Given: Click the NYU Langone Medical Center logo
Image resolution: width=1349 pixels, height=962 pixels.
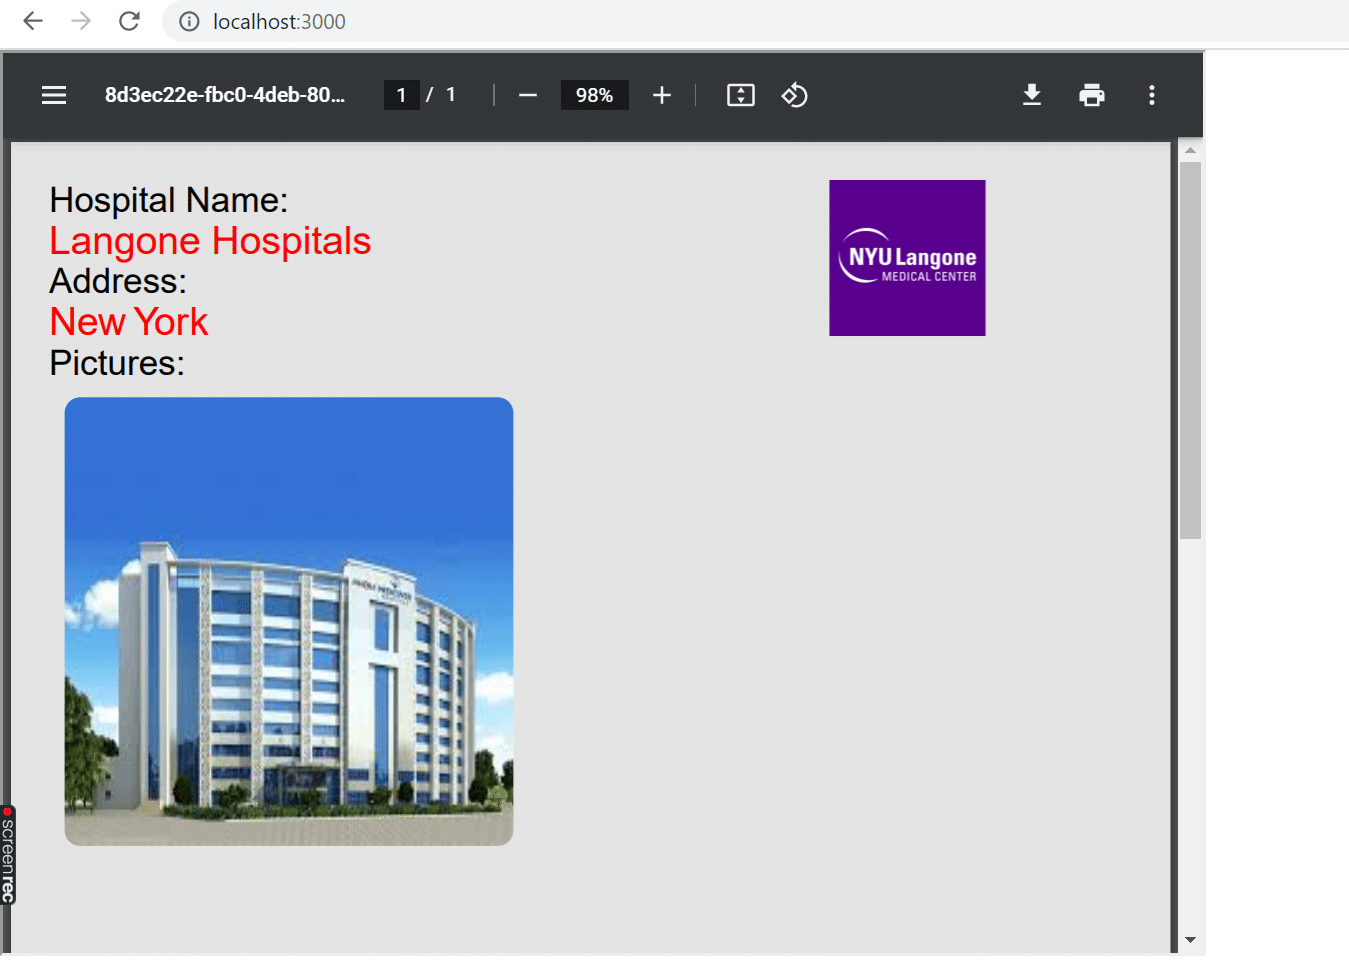Looking at the screenshot, I should coord(907,258).
